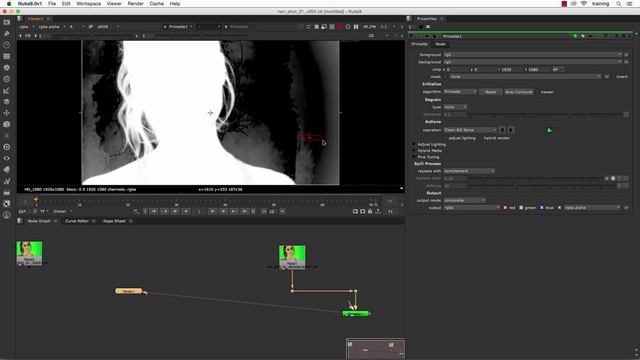This screenshot has height=360, width=640.
Task: Toggle the invert mask checkbox
Action: tap(613, 77)
